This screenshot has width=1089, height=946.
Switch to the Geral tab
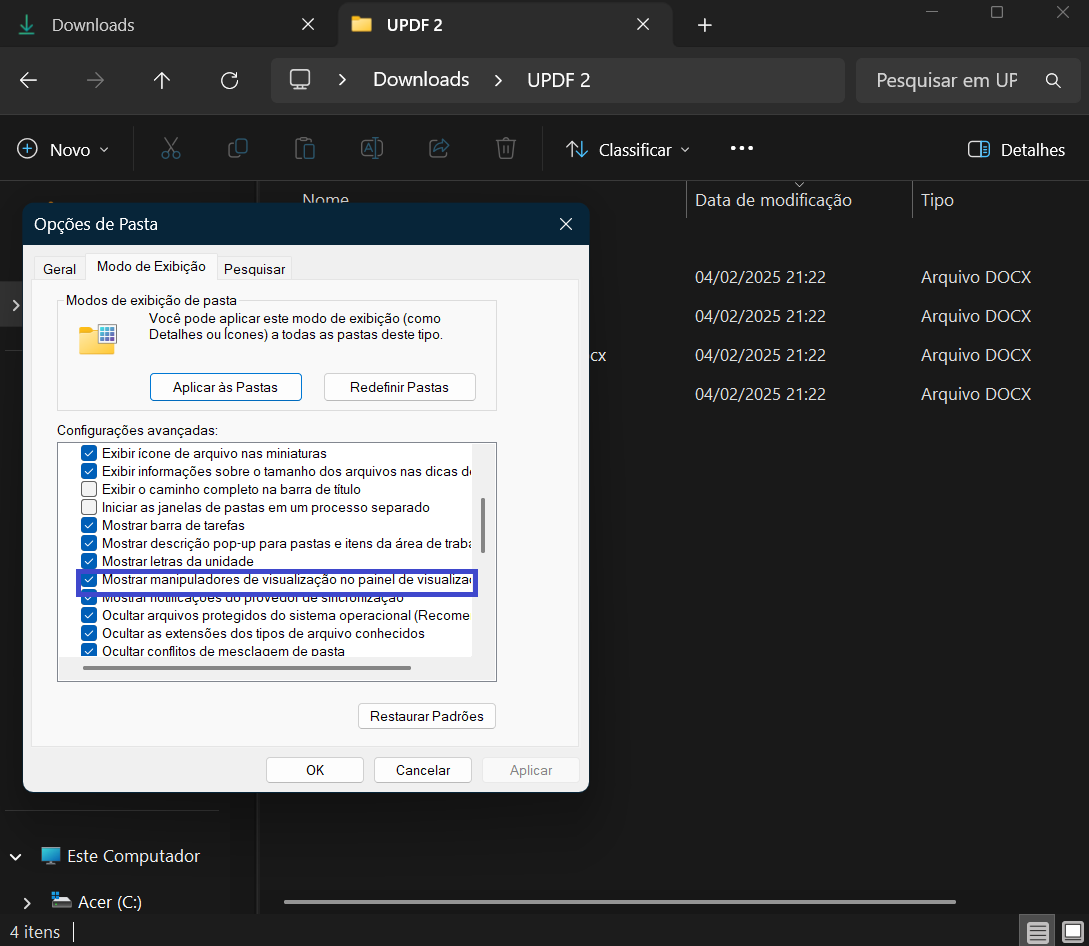coord(60,269)
